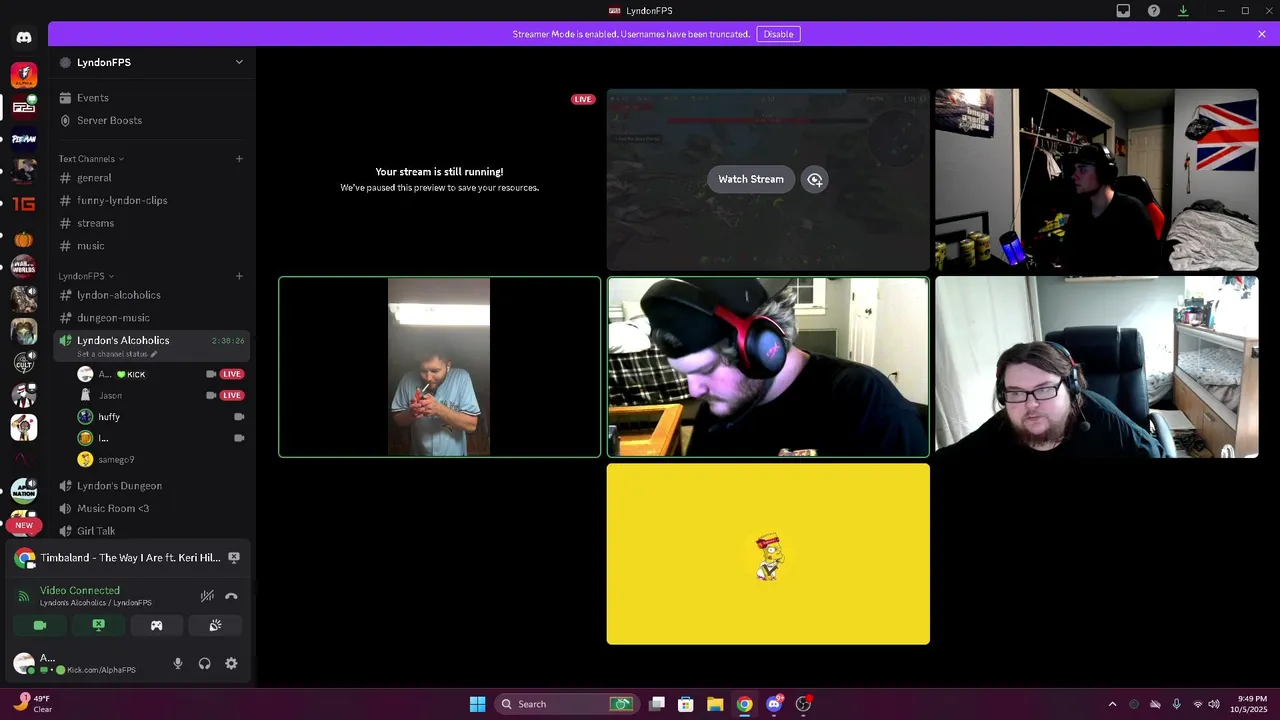Screen dimensions: 1280x720
Task: Create channel in LyndonFPS category
Action: click(x=239, y=276)
